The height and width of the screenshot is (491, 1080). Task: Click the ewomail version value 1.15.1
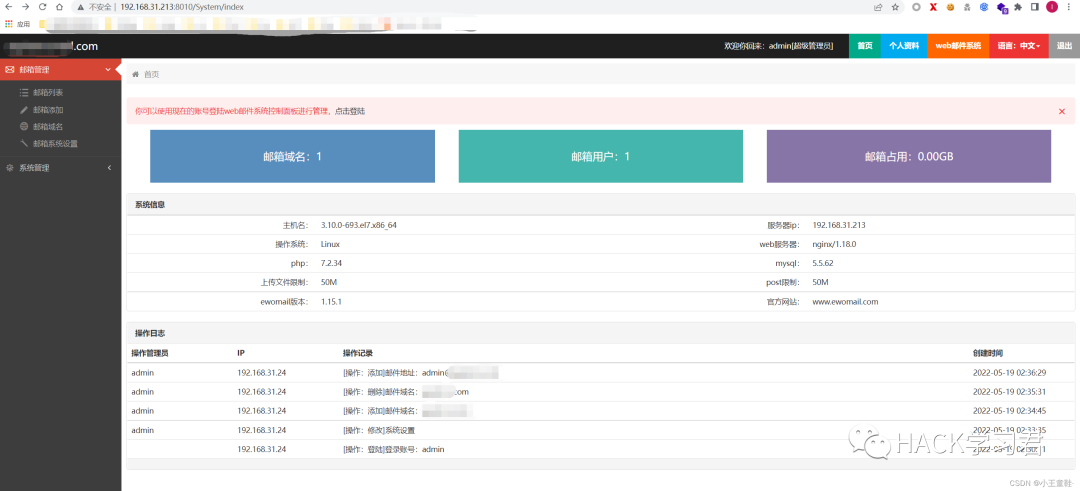point(331,302)
